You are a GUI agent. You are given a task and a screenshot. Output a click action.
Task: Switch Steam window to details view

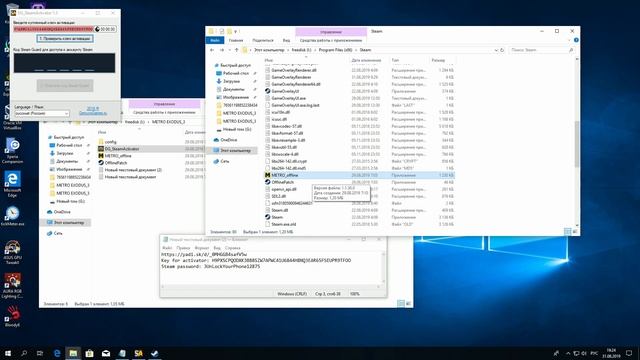click(567, 231)
